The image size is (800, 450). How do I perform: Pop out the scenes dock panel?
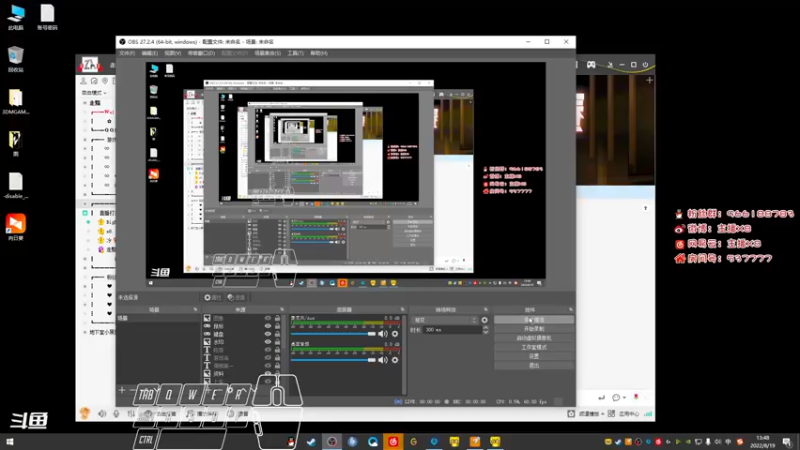[x=195, y=310]
